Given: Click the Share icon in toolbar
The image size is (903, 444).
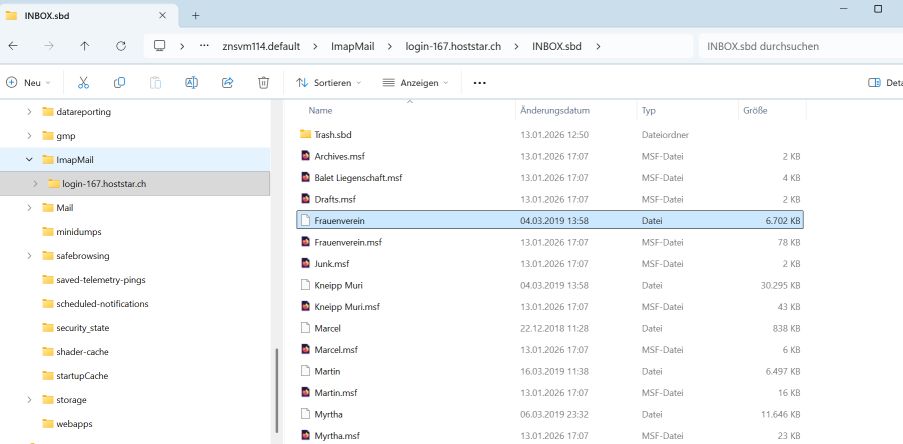Looking at the screenshot, I should pos(227,83).
